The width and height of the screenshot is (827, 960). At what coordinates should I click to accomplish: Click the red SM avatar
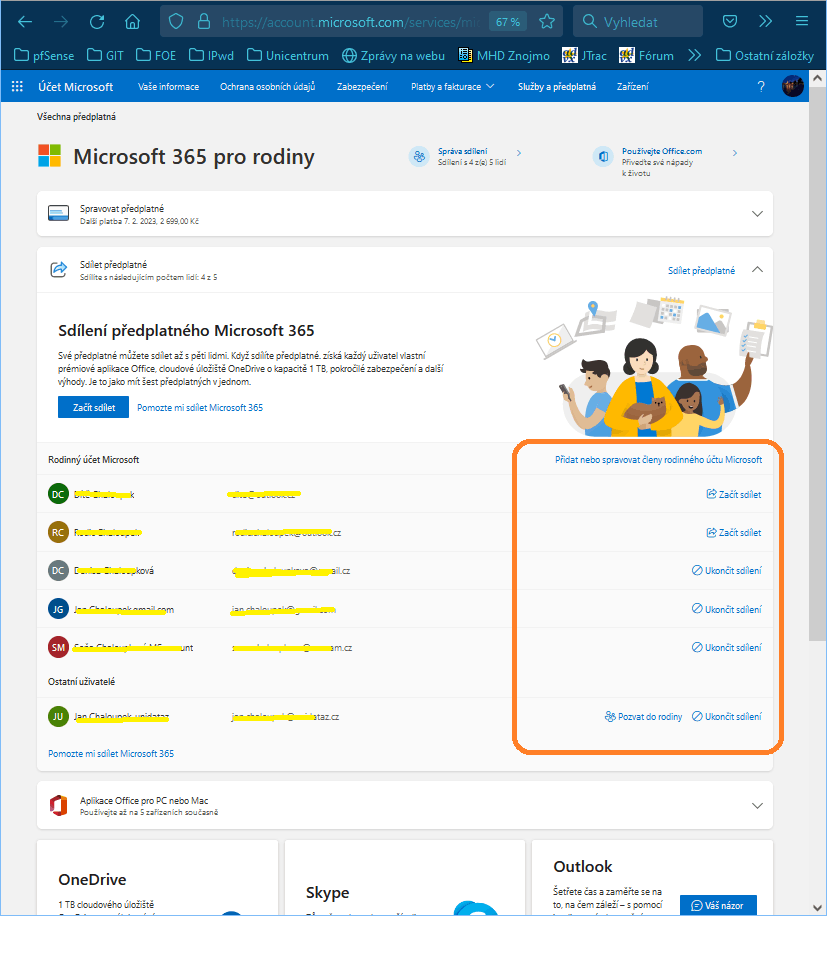58,647
